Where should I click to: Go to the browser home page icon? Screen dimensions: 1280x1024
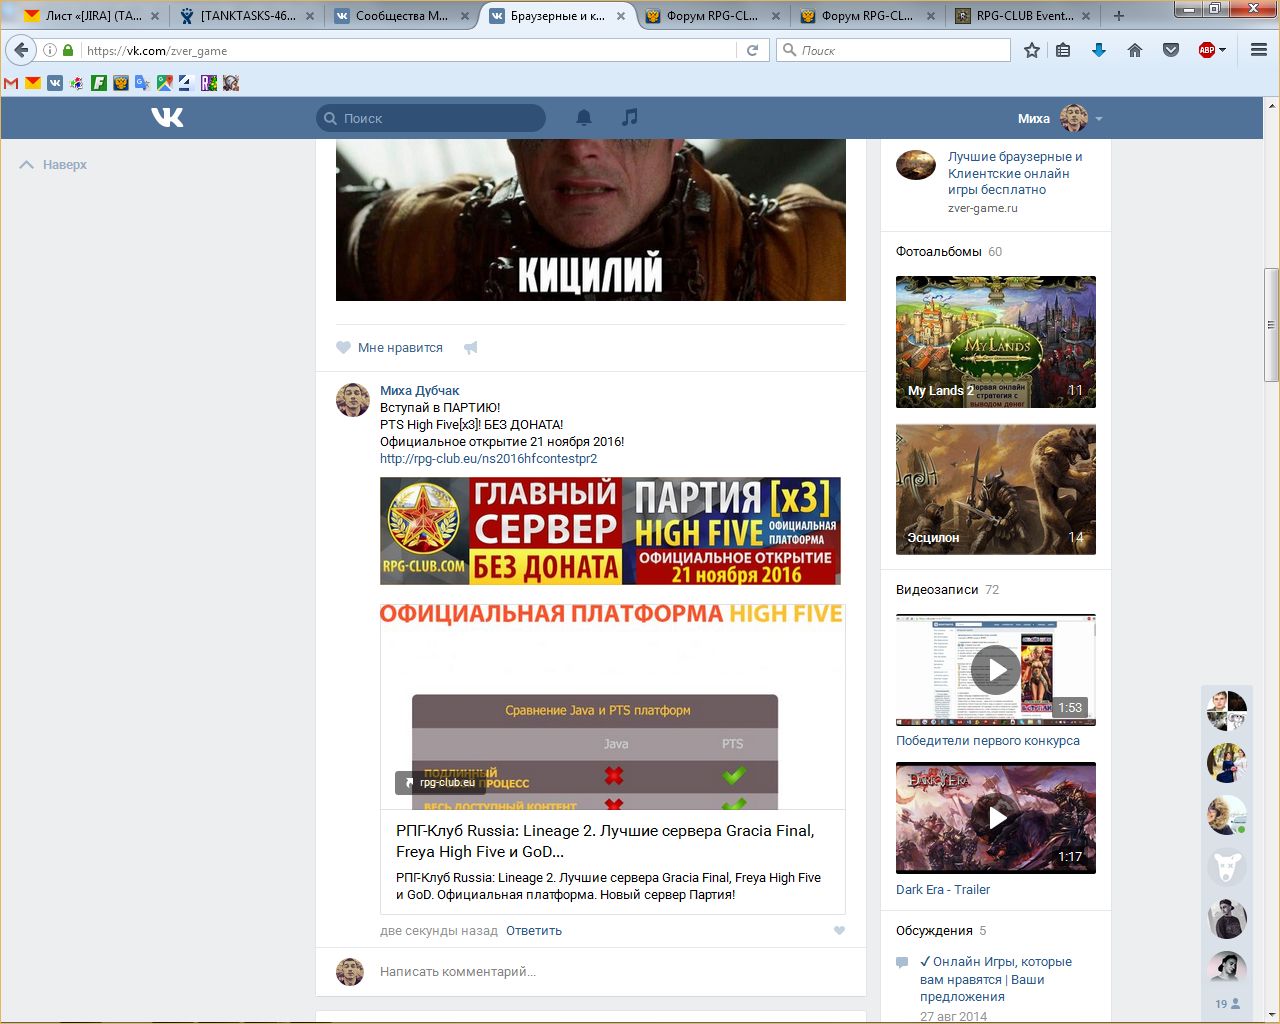tap(1134, 50)
